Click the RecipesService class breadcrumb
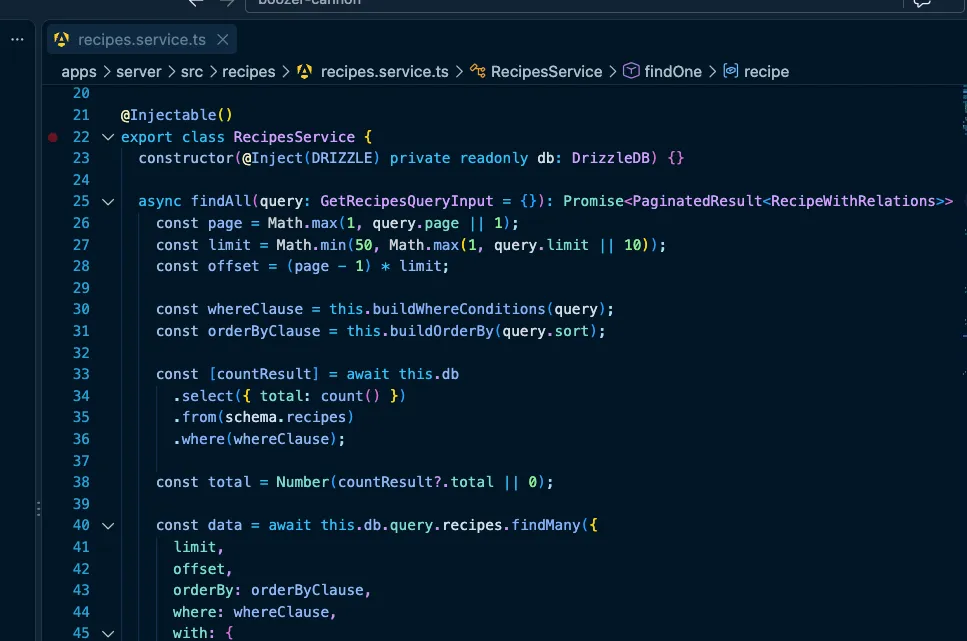The image size is (967, 641). [546, 72]
